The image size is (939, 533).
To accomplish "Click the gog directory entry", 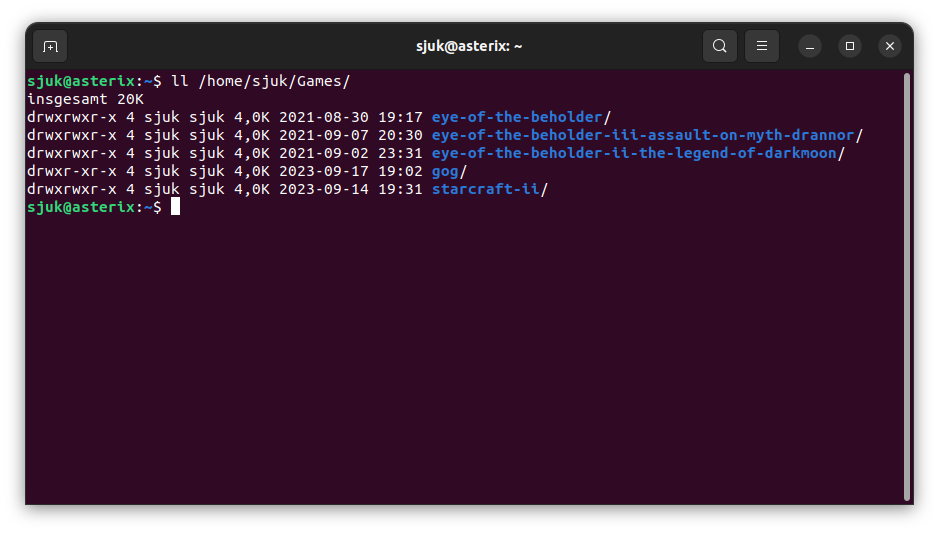I will (x=445, y=171).
